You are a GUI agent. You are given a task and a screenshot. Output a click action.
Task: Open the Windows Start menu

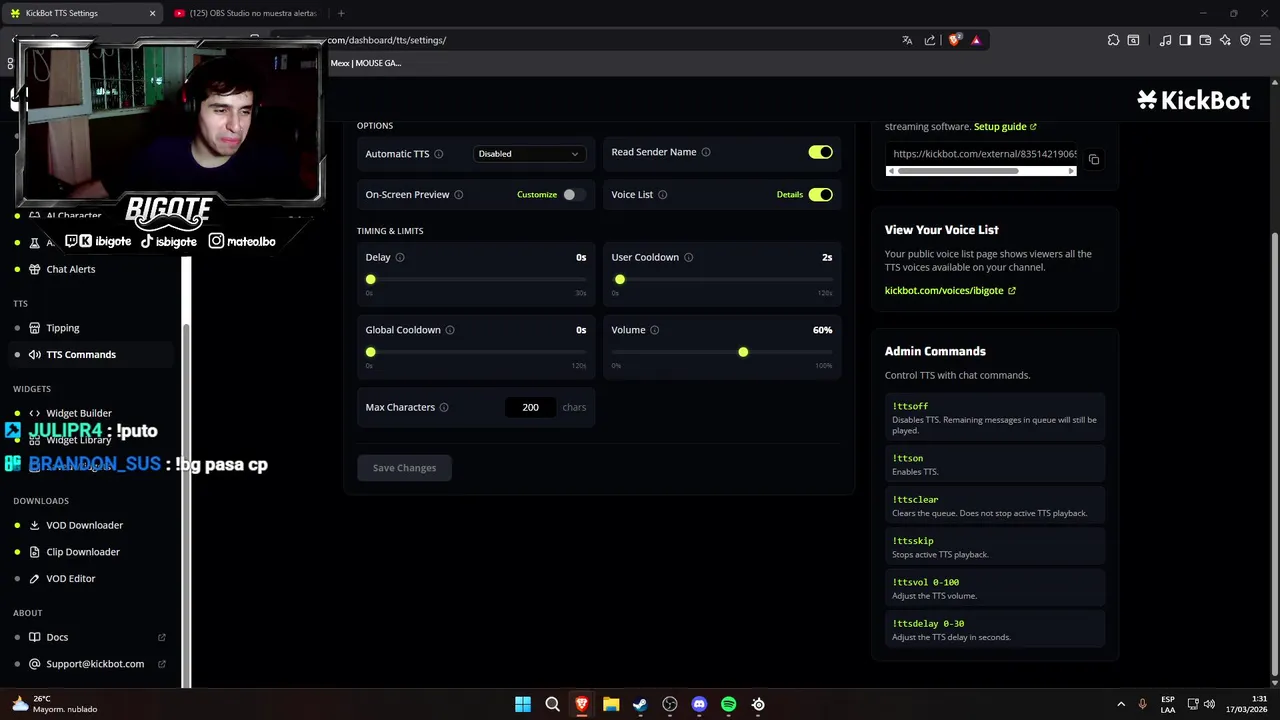pos(523,704)
